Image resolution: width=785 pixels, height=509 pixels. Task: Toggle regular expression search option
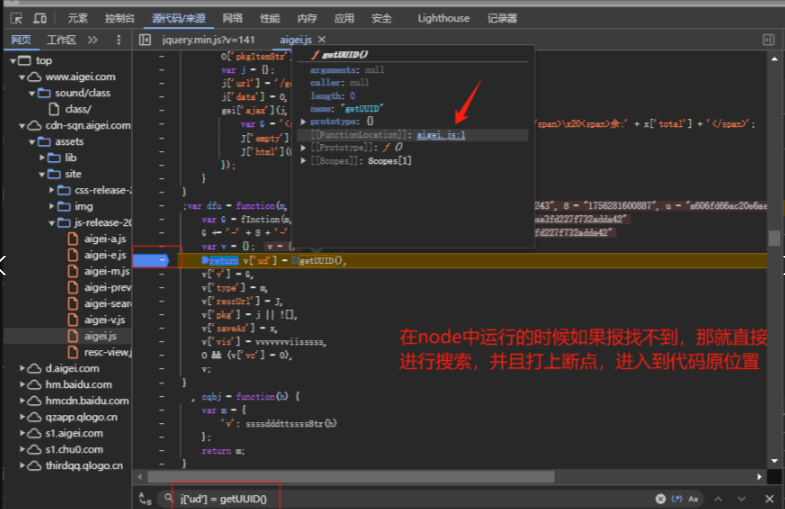click(677, 498)
